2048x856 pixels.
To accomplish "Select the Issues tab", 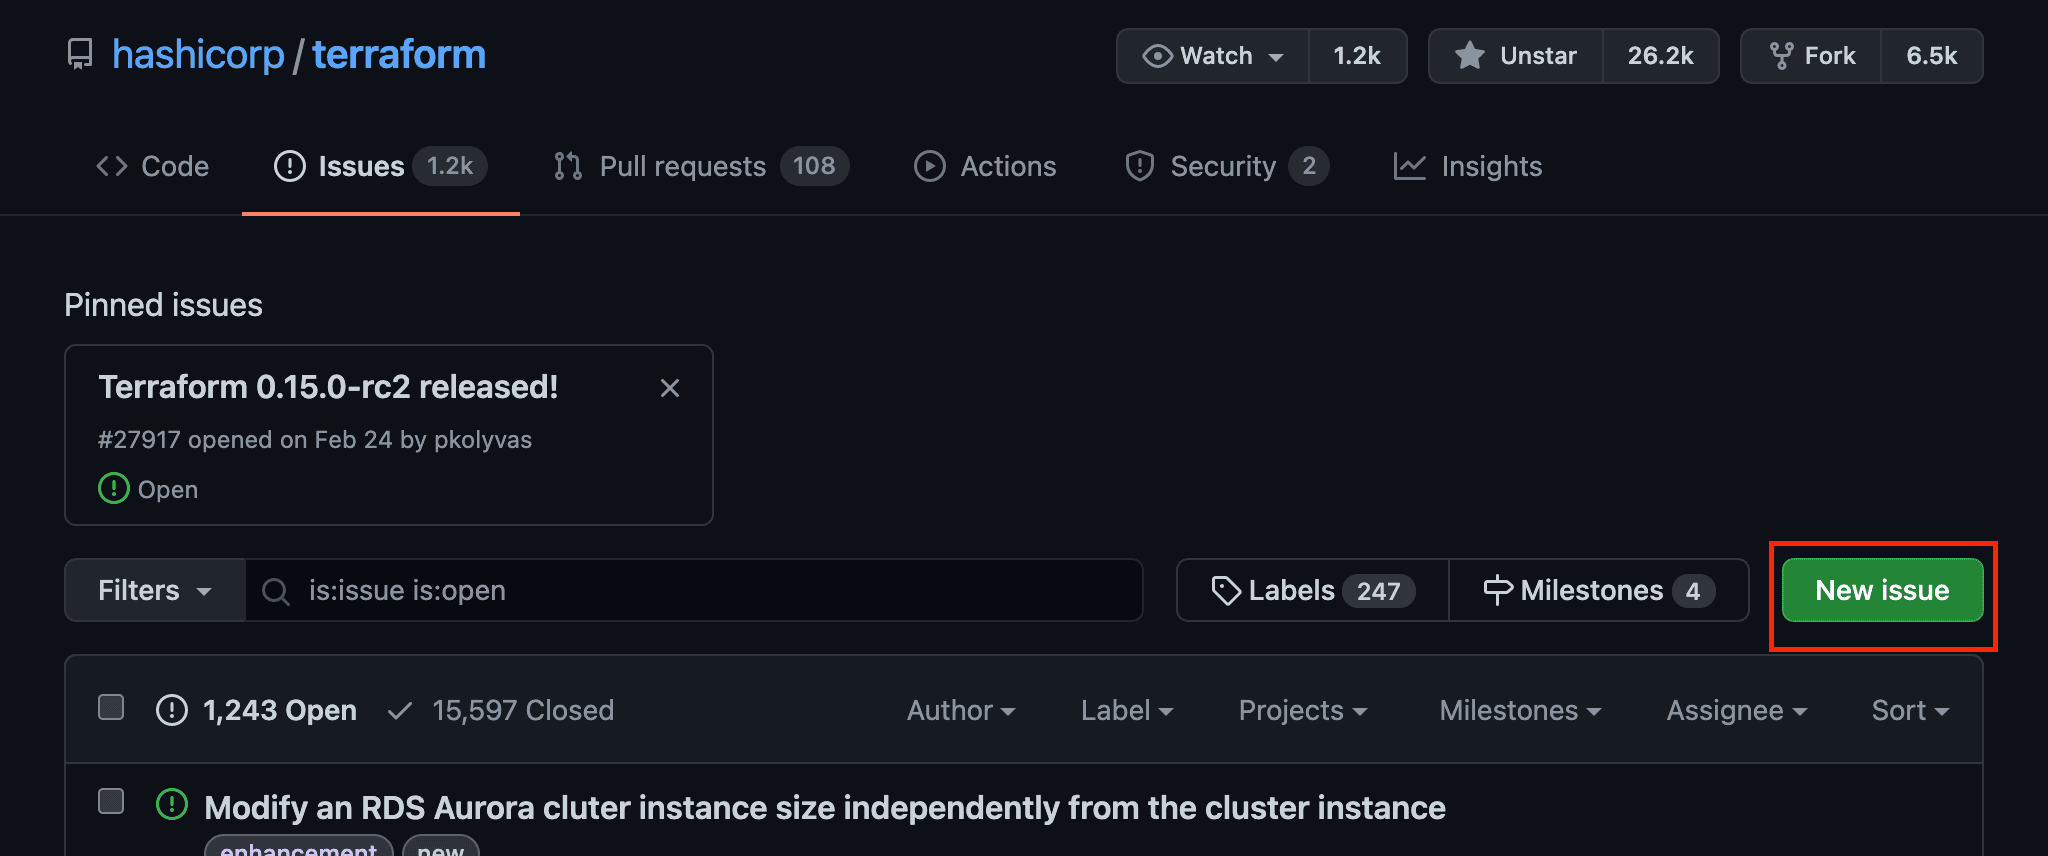I will pyautogui.click(x=380, y=166).
